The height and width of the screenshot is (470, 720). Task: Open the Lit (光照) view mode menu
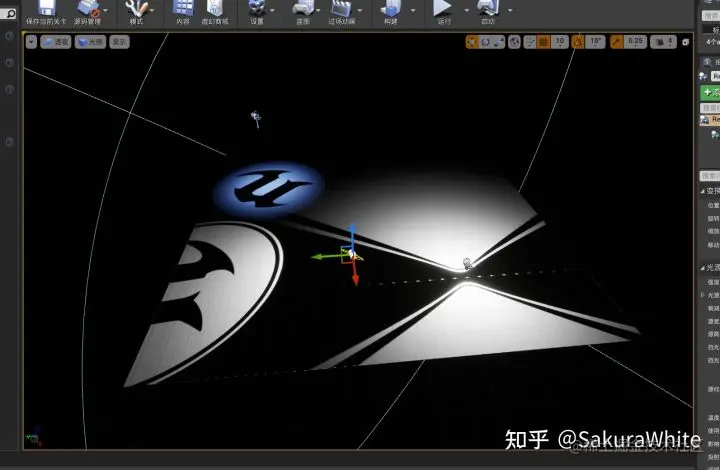[90, 42]
